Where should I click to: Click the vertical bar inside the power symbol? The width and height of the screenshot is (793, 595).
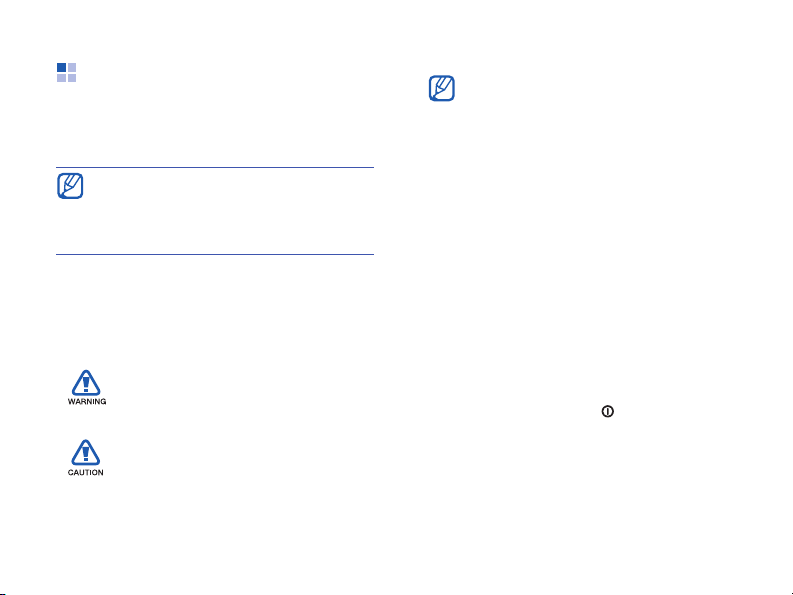[607, 411]
